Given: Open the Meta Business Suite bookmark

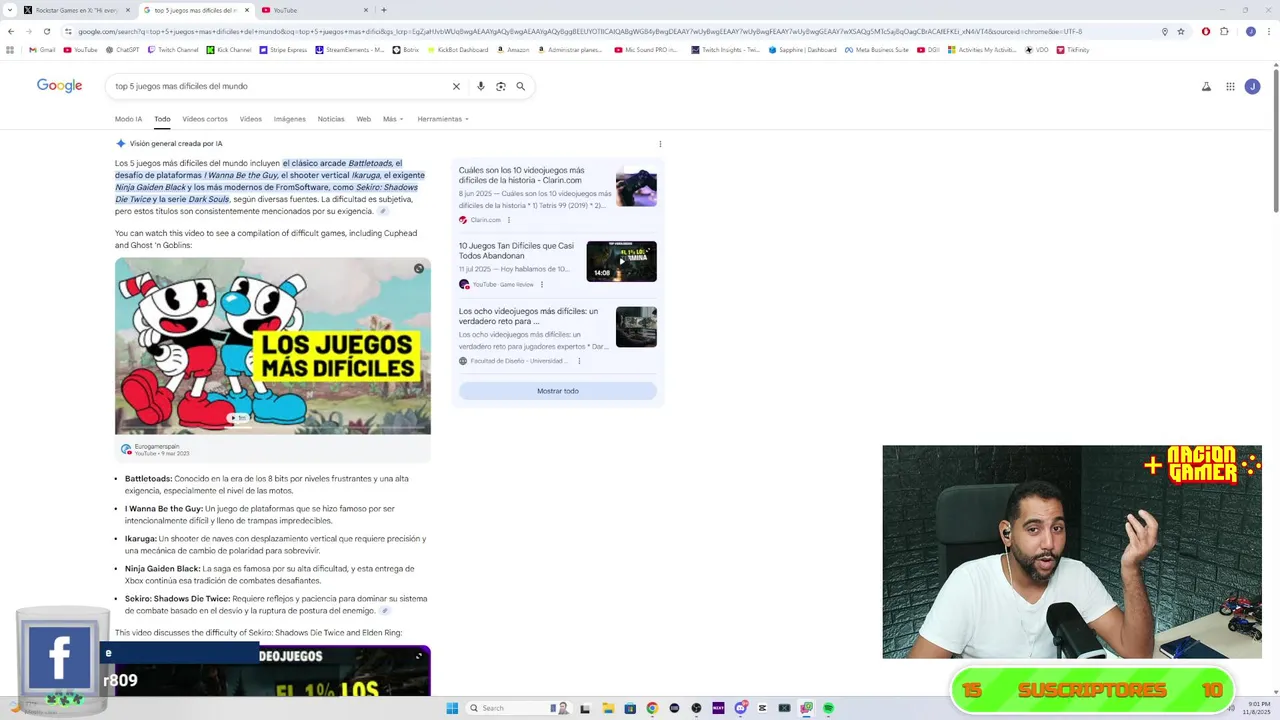Looking at the screenshot, I should (x=877, y=49).
